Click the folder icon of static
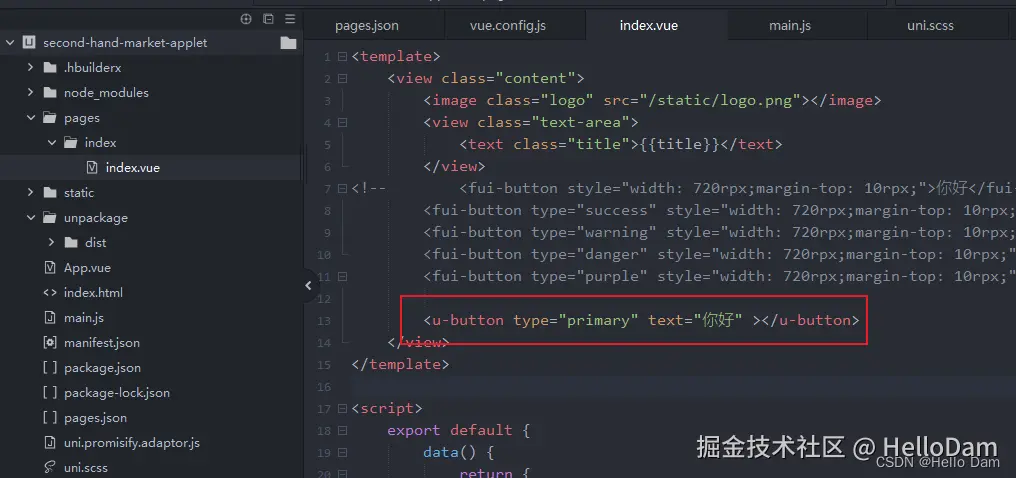 50,192
